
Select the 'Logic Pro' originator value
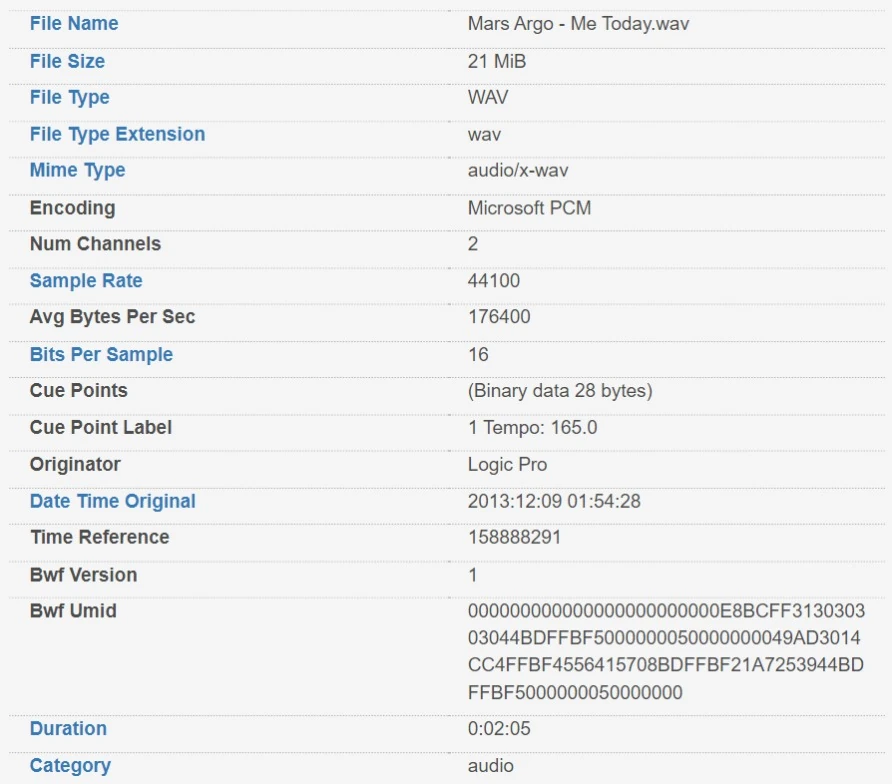click(507, 464)
